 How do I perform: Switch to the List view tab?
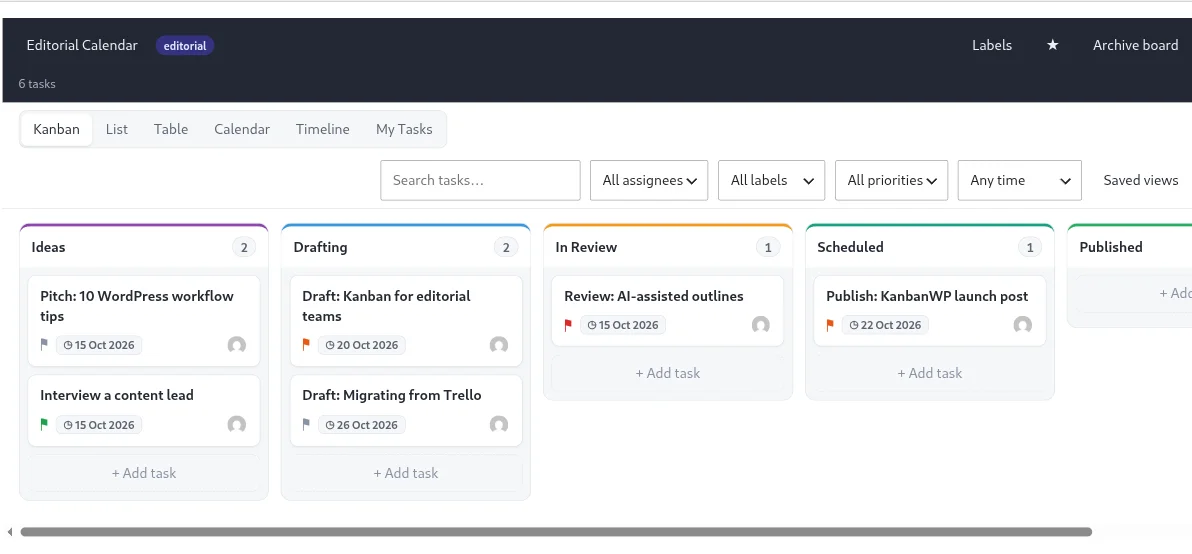[x=116, y=129]
